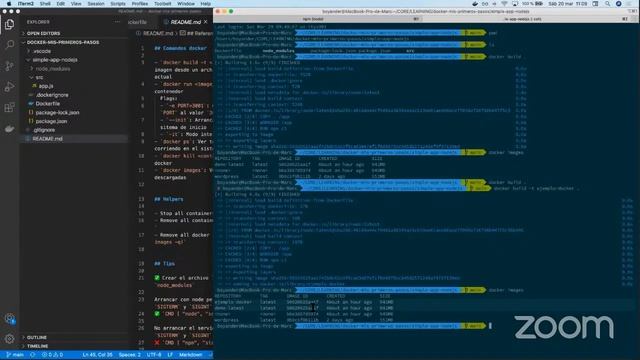
Task: Open .dockerignore in the file tree
Action: pyautogui.click(x=52, y=95)
